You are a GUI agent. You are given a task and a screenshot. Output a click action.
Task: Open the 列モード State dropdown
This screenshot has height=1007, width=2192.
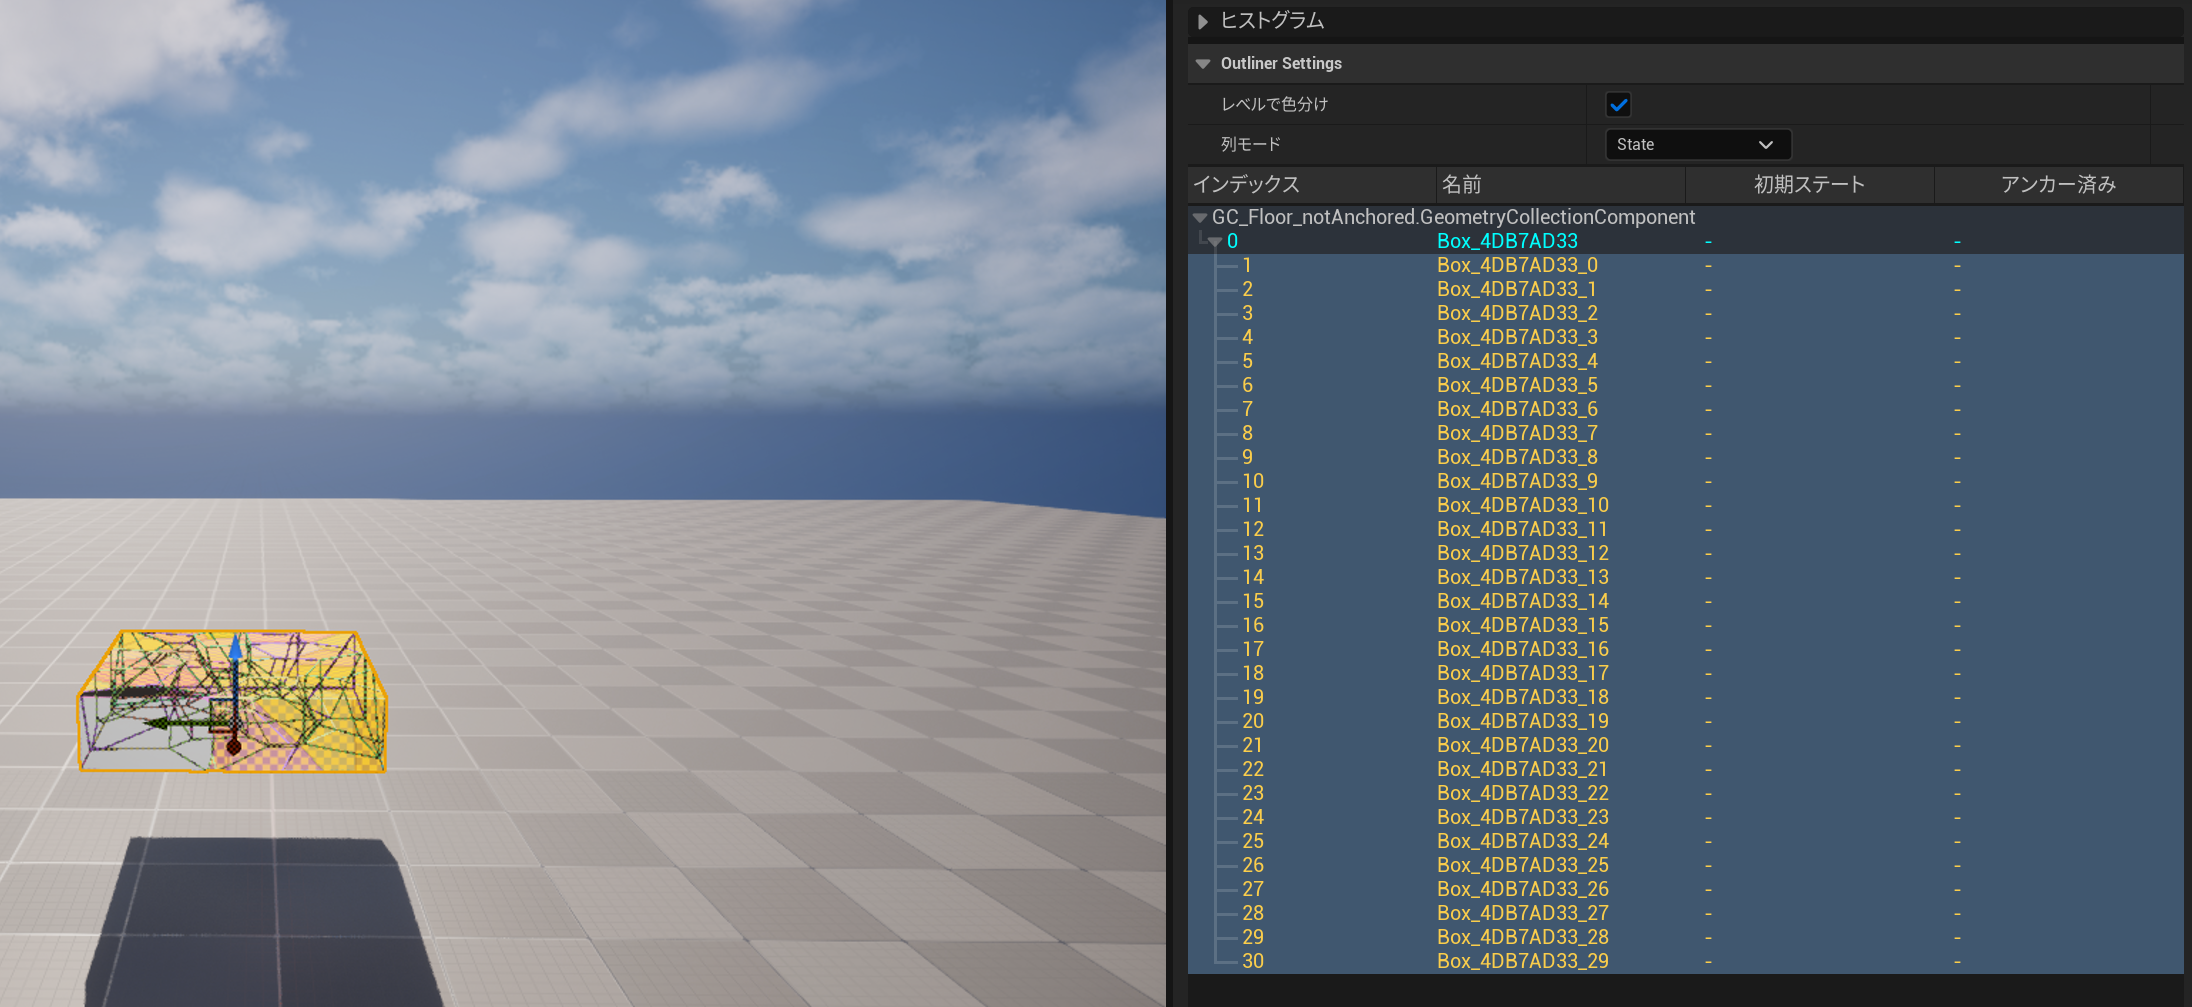coord(1696,145)
